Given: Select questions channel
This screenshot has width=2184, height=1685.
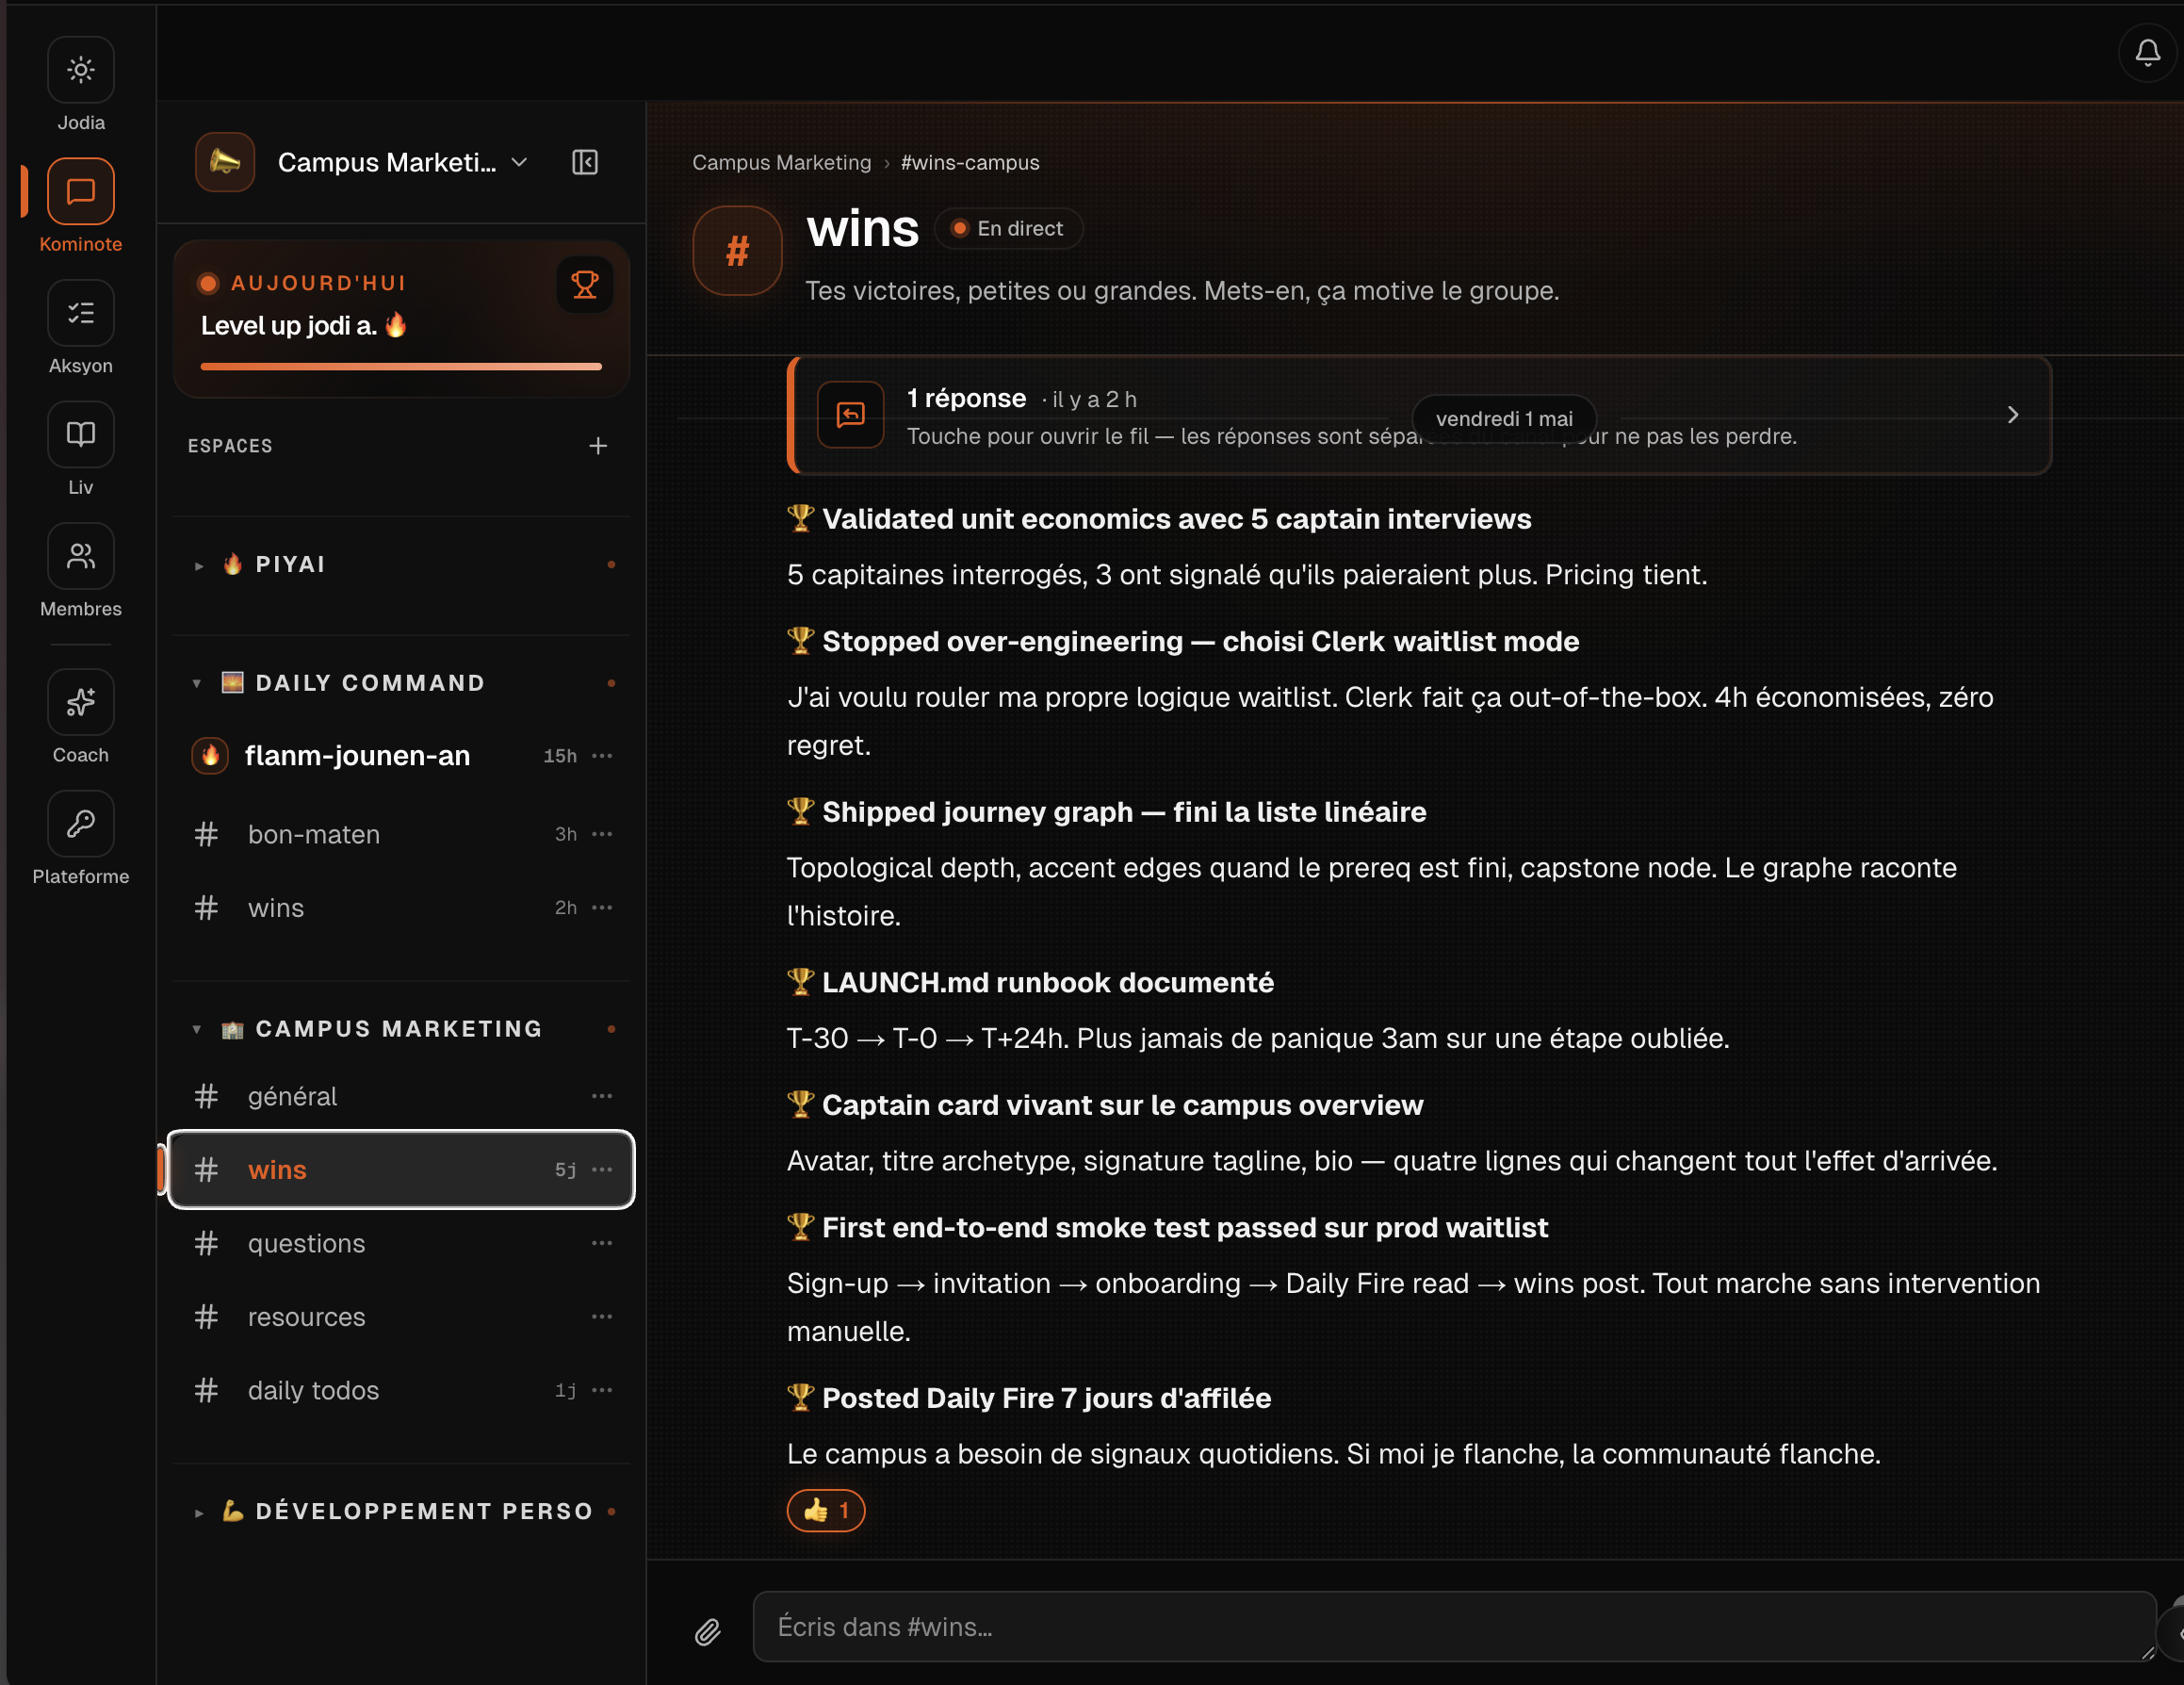Looking at the screenshot, I should pos(401,1243).
